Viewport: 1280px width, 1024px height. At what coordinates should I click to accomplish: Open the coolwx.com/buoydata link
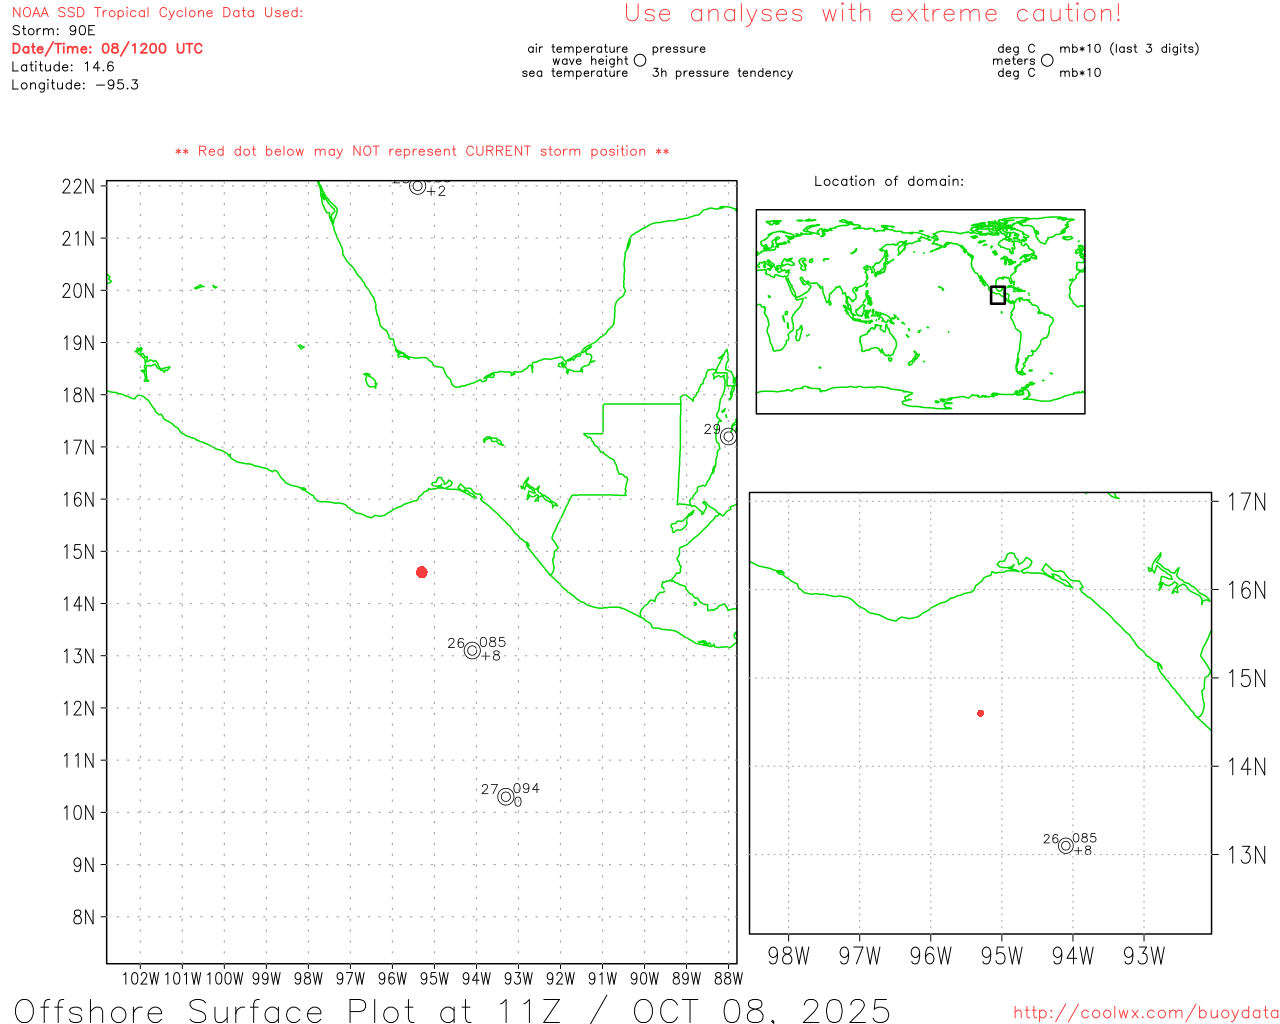[1145, 1013]
